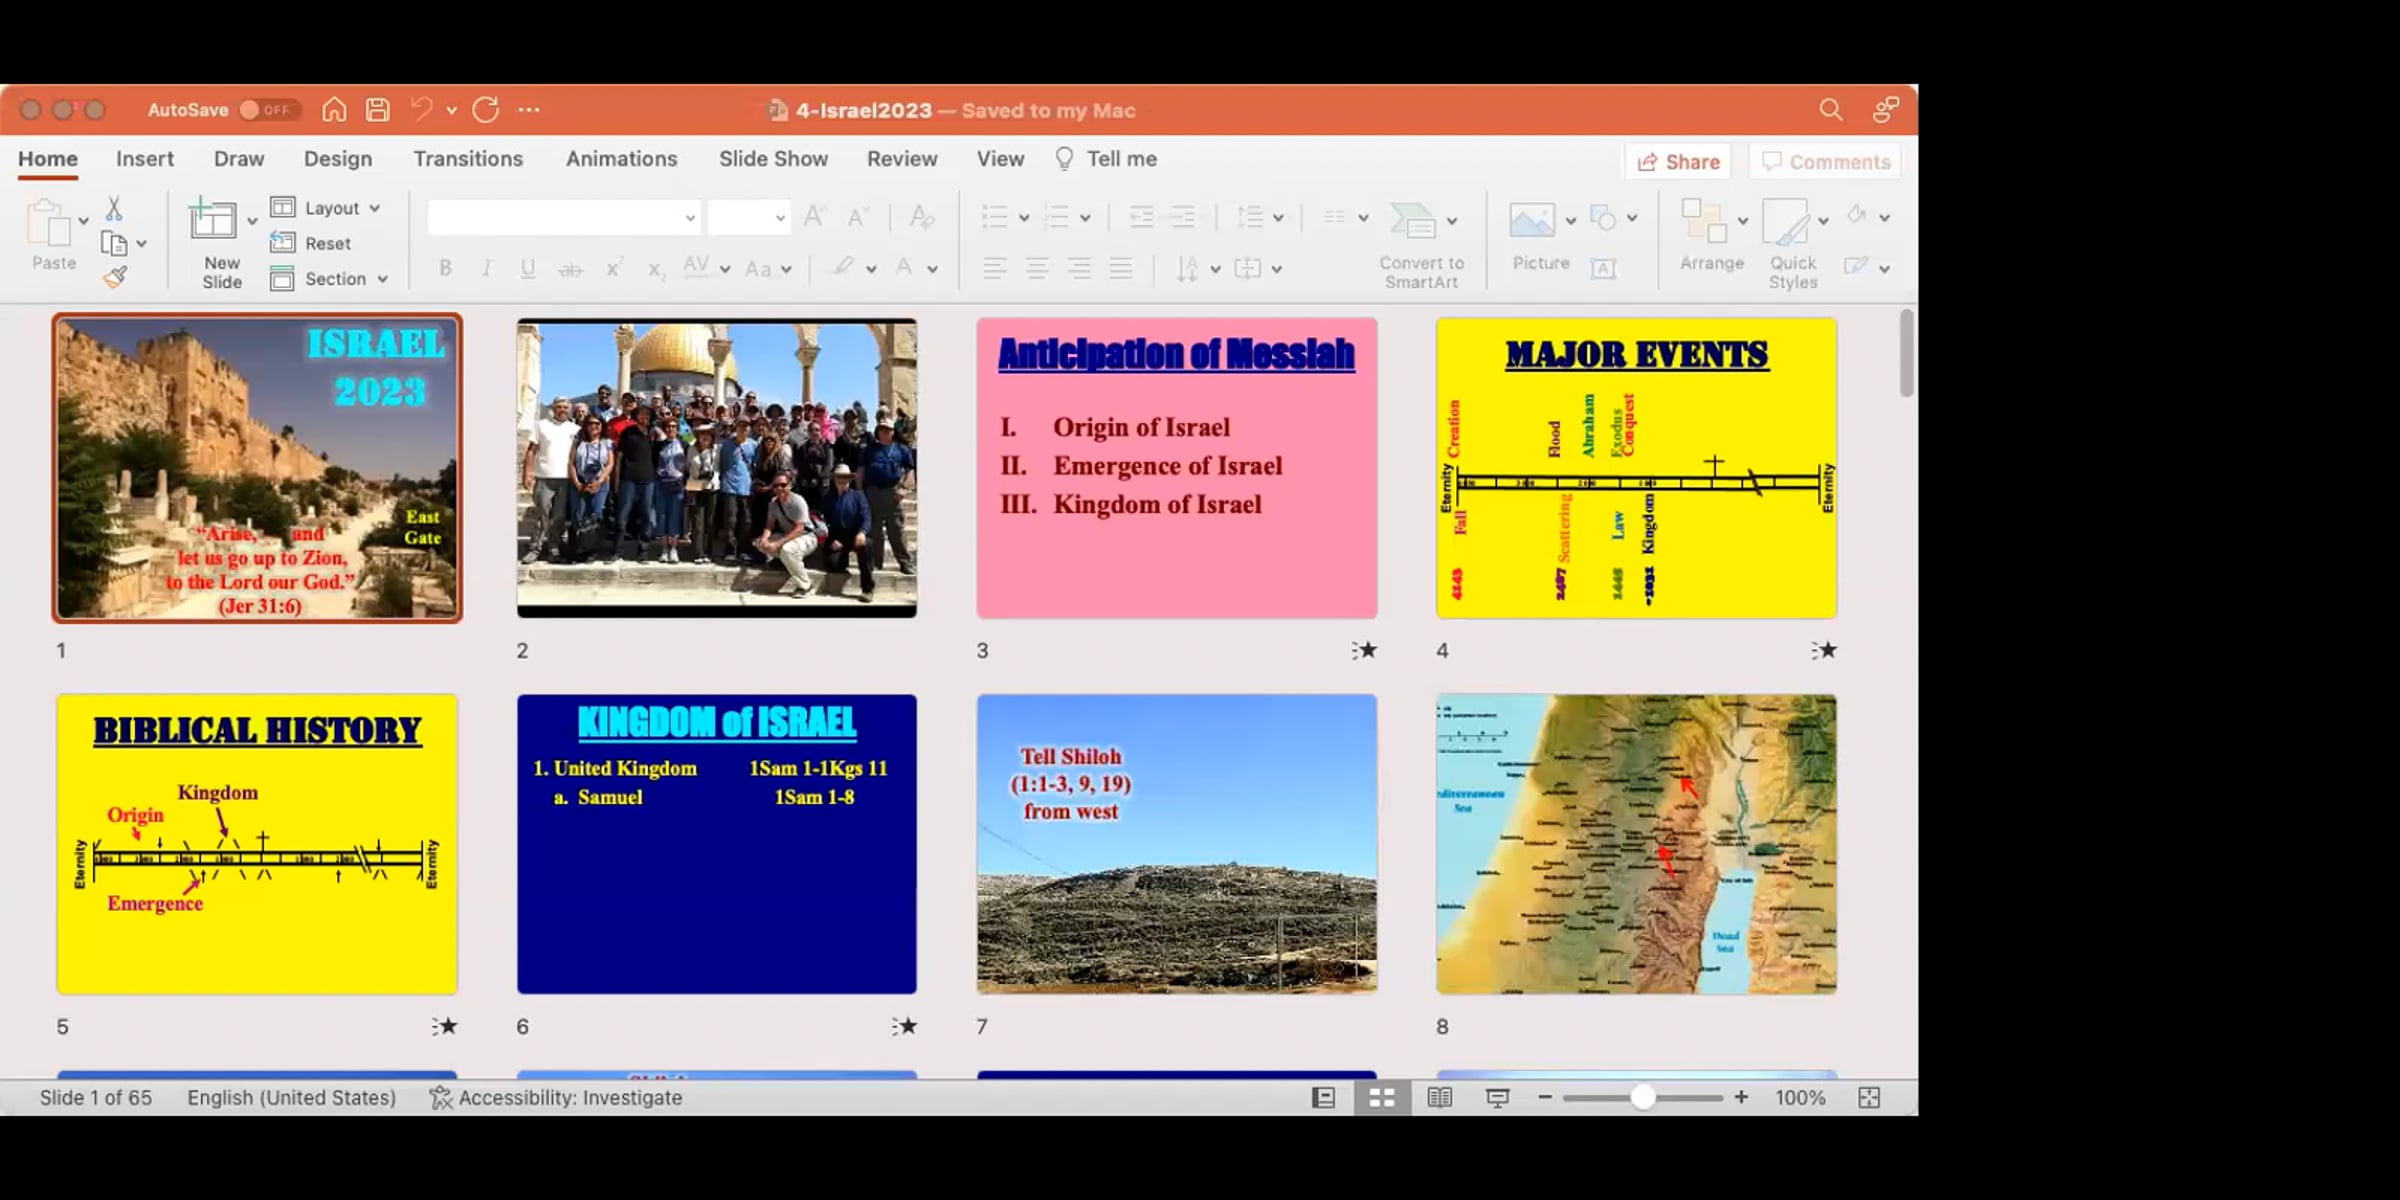Click the Redo arrow icon
The image size is (2400, 1200).
(x=486, y=110)
